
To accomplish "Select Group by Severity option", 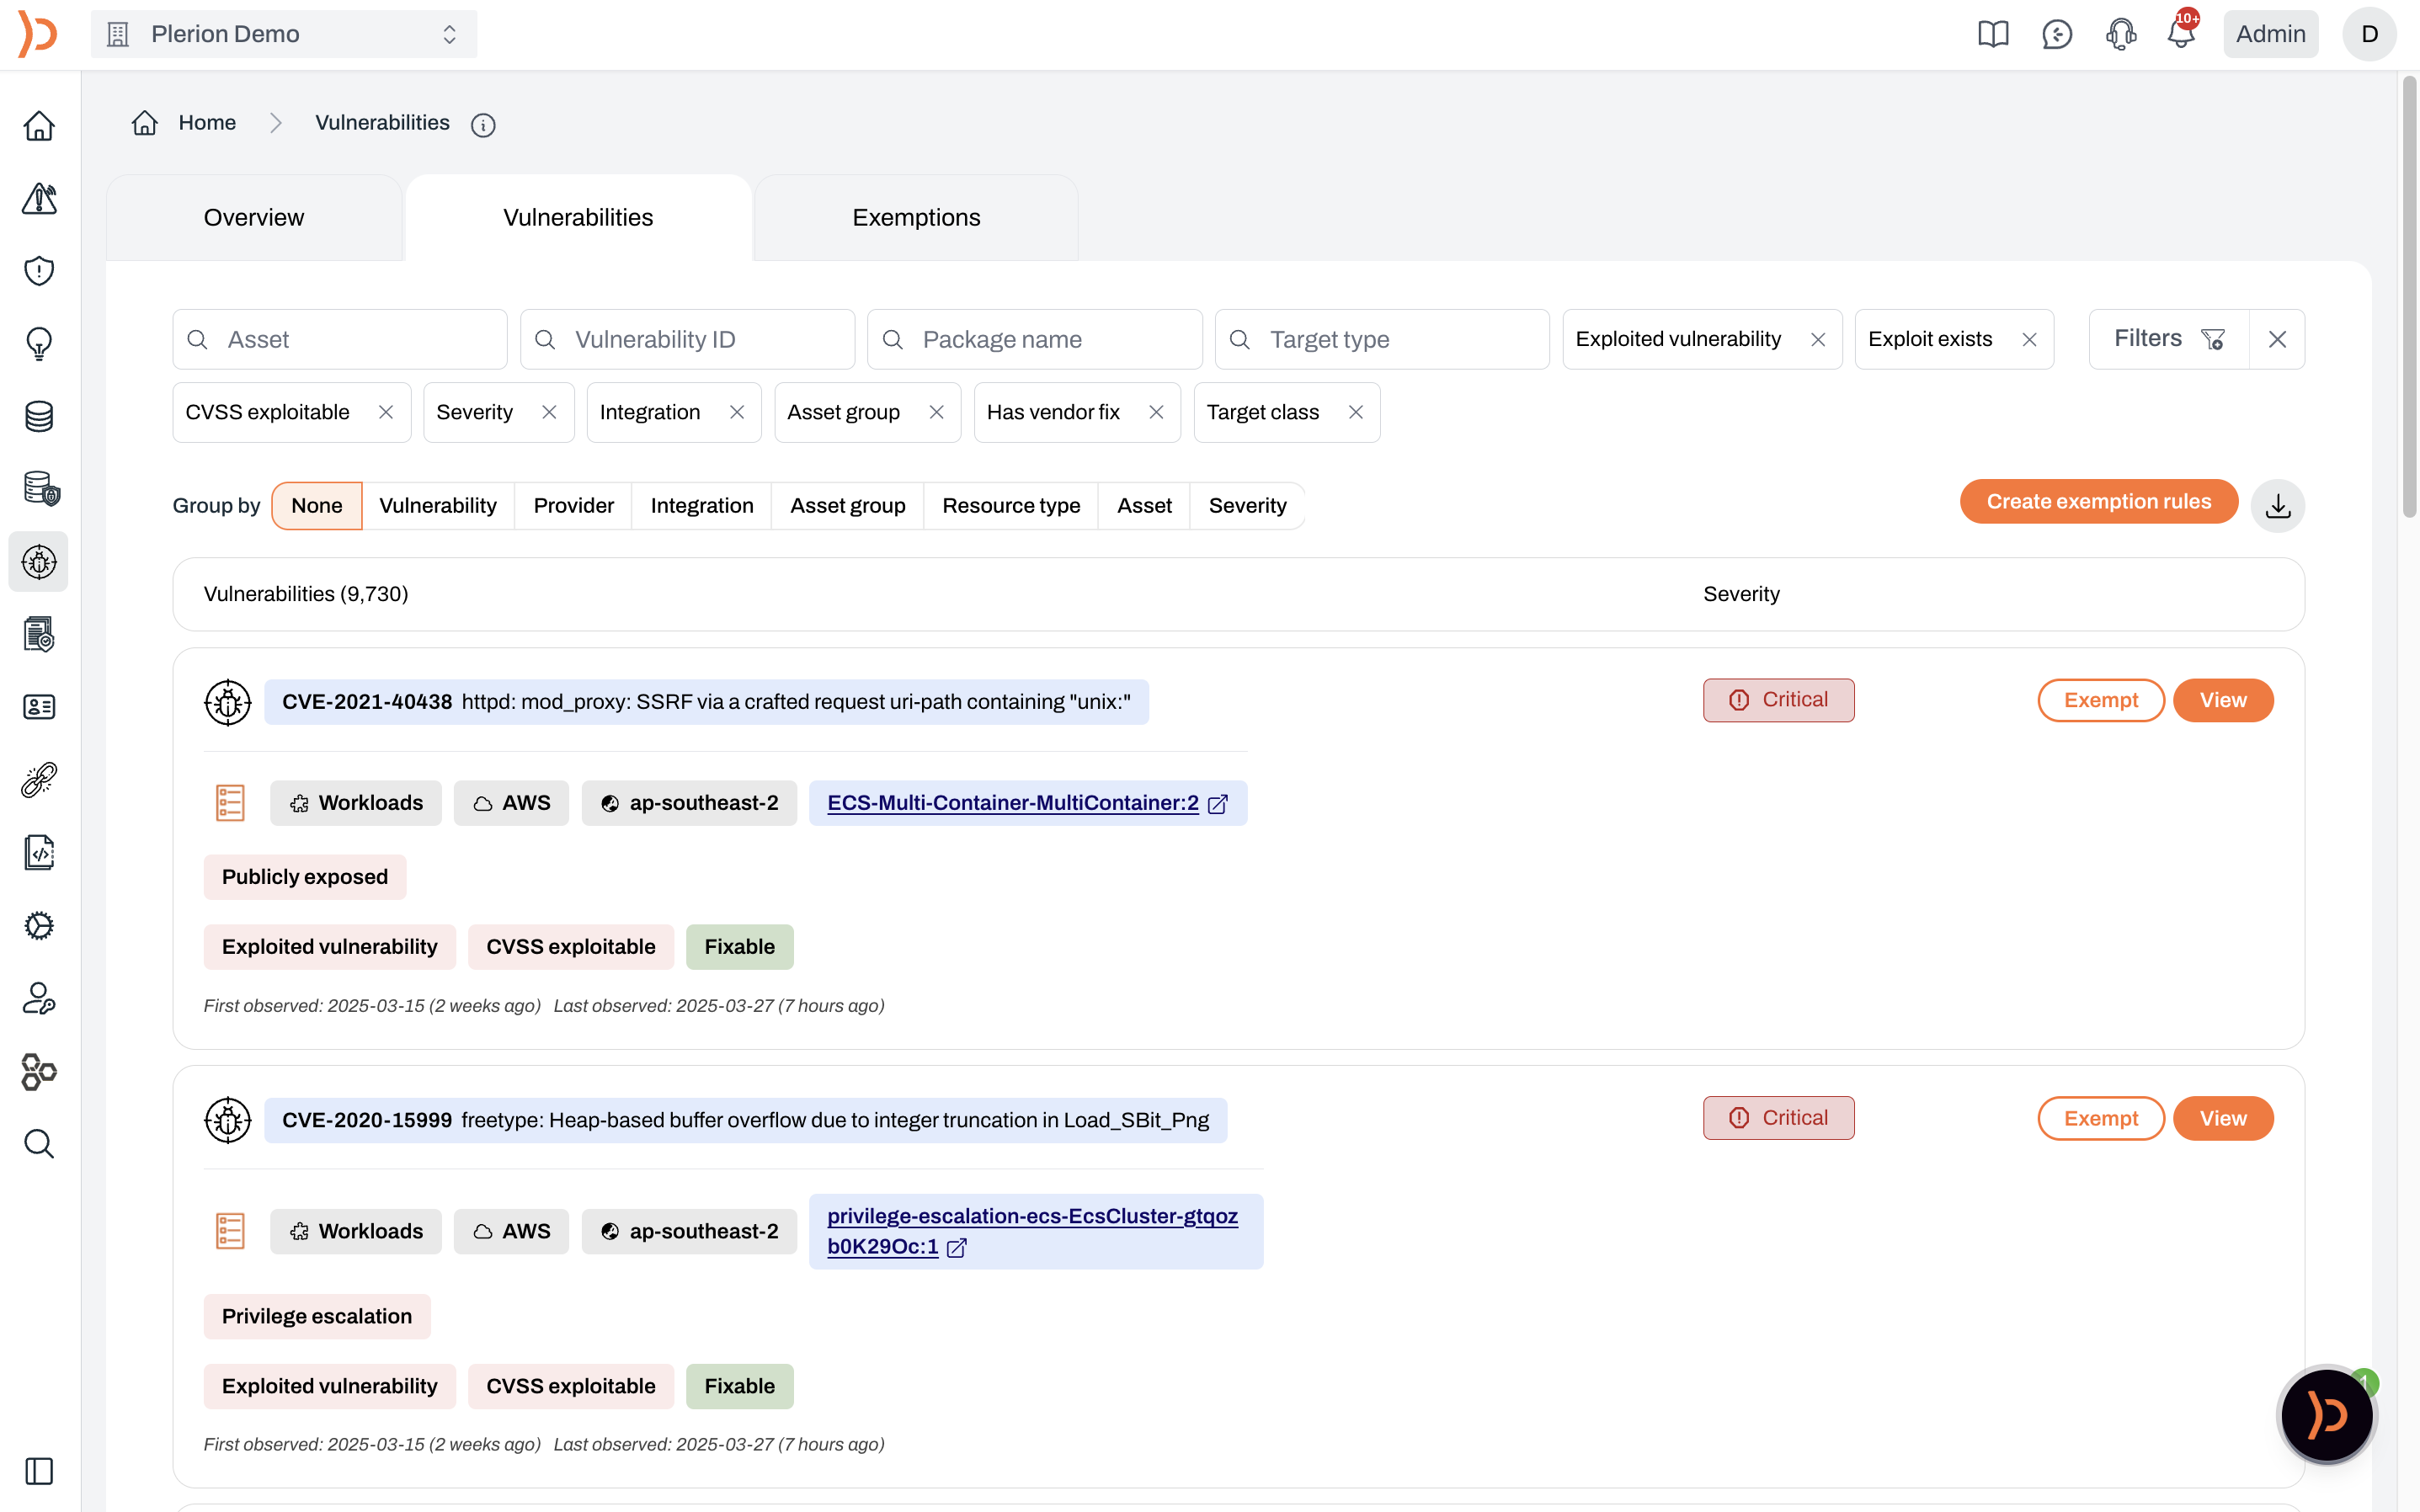I will coord(1247,506).
